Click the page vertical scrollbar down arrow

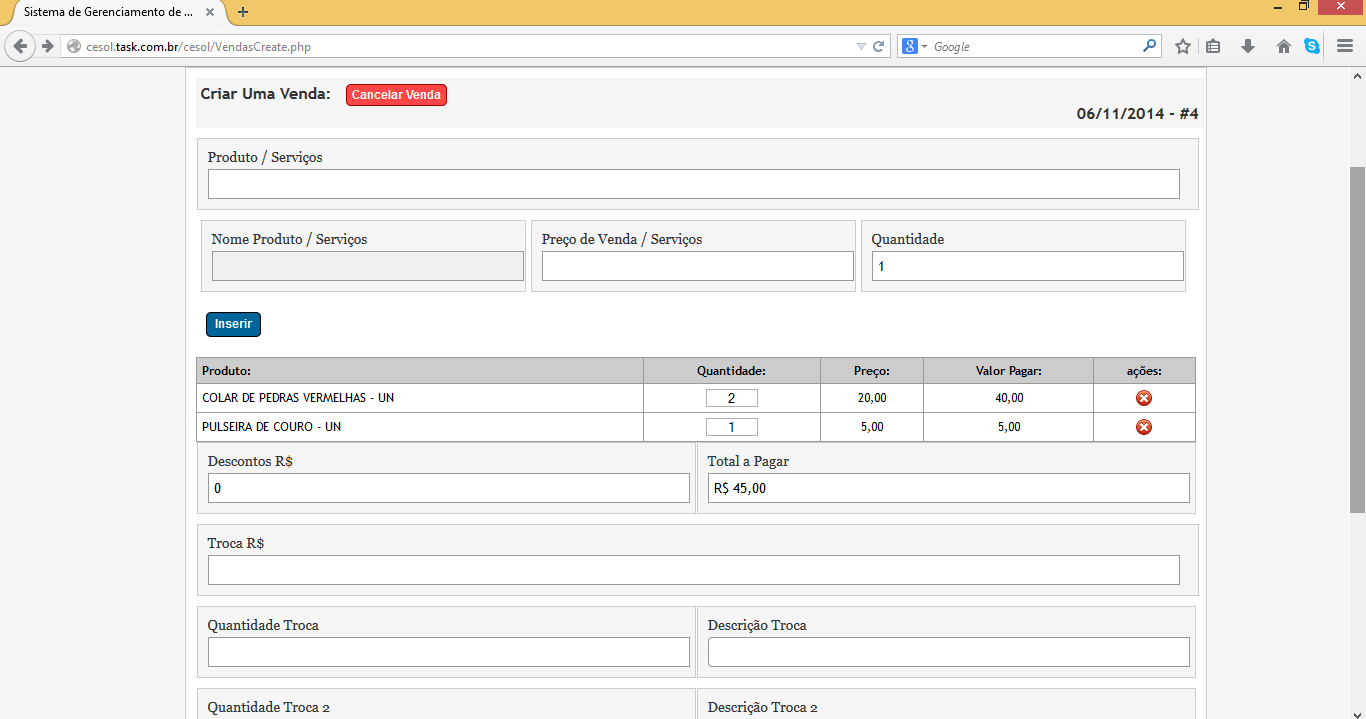(x=1357, y=710)
